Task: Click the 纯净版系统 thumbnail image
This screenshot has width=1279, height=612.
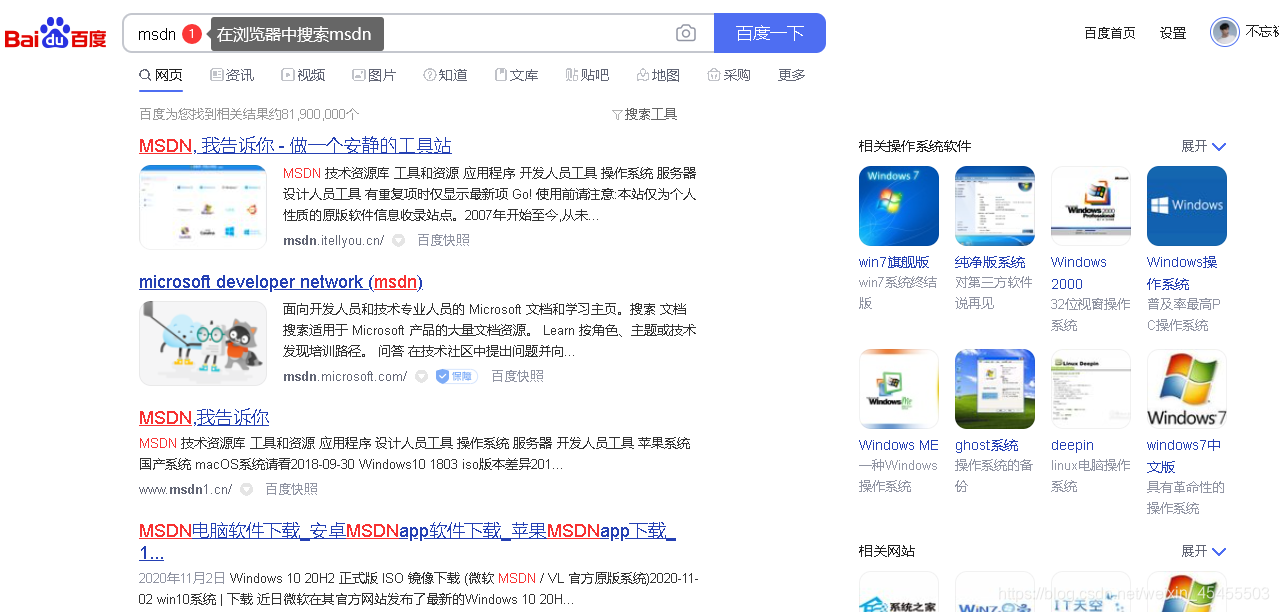Action: click(x=995, y=206)
